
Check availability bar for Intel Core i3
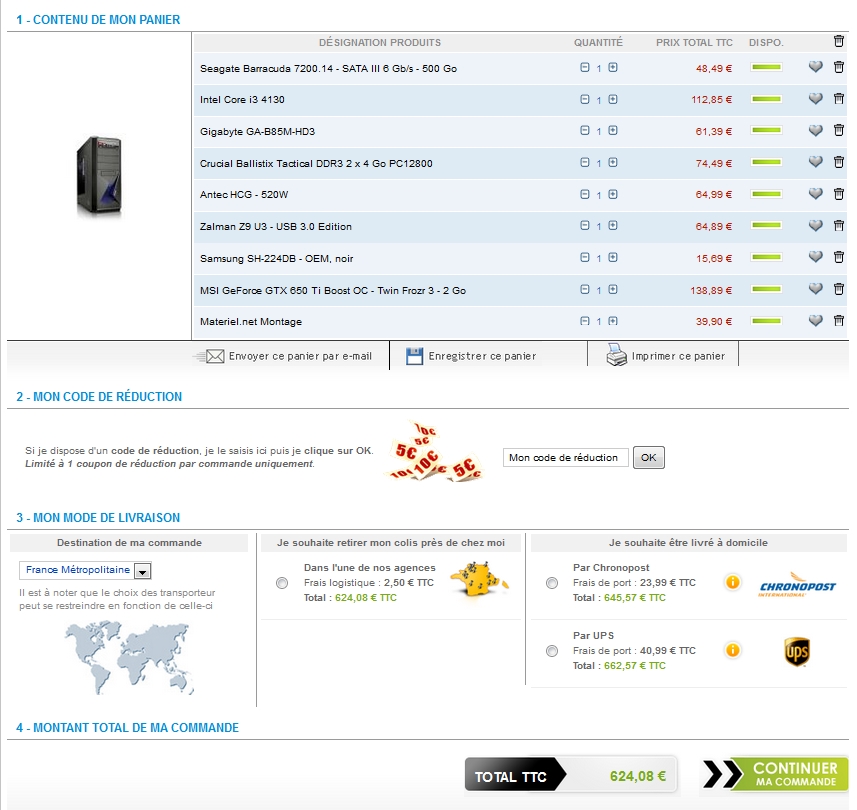[x=766, y=99]
